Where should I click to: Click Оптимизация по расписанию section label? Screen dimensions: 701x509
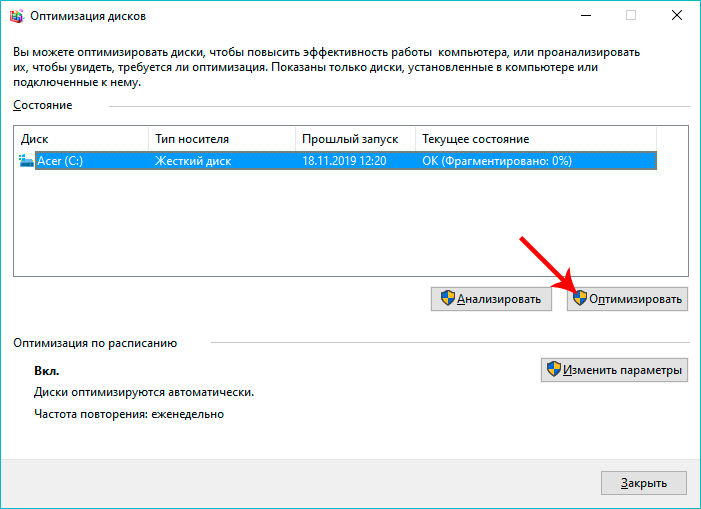(95, 343)
